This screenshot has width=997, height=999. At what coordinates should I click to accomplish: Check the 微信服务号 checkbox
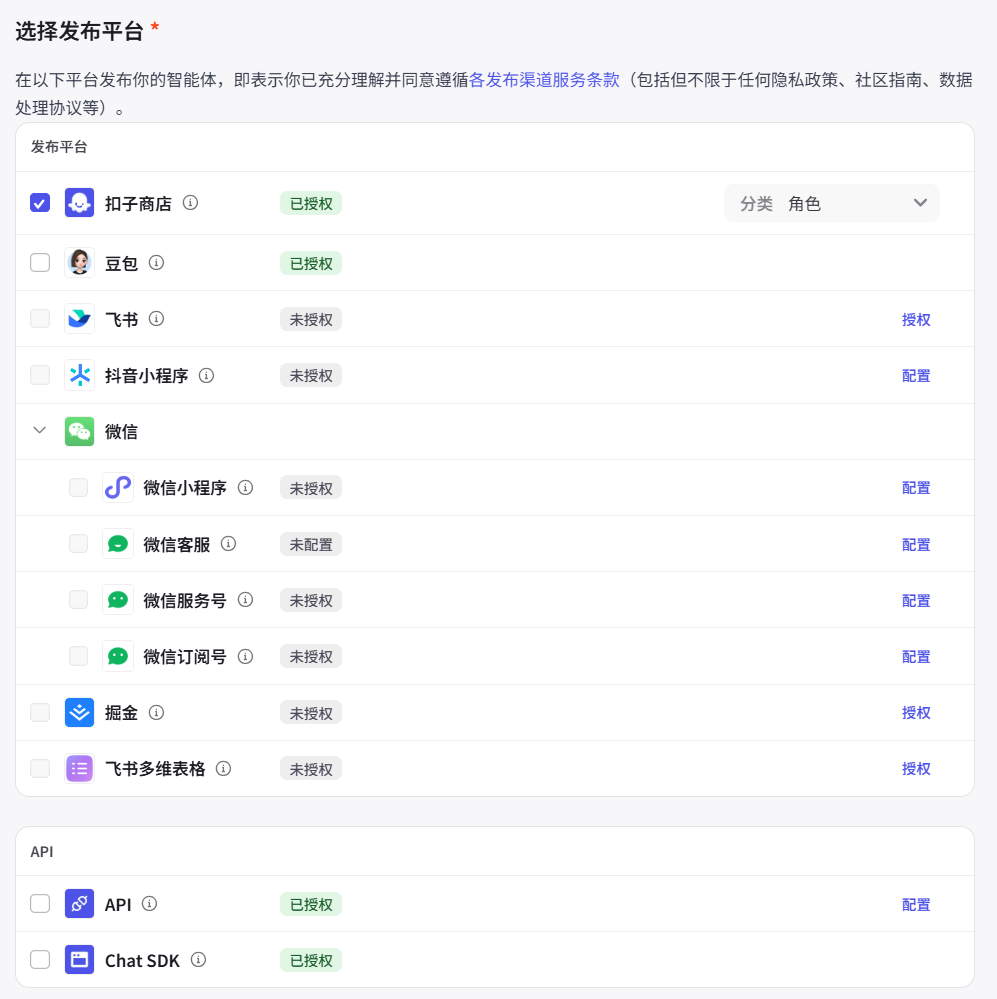click(x=78, y=600)
